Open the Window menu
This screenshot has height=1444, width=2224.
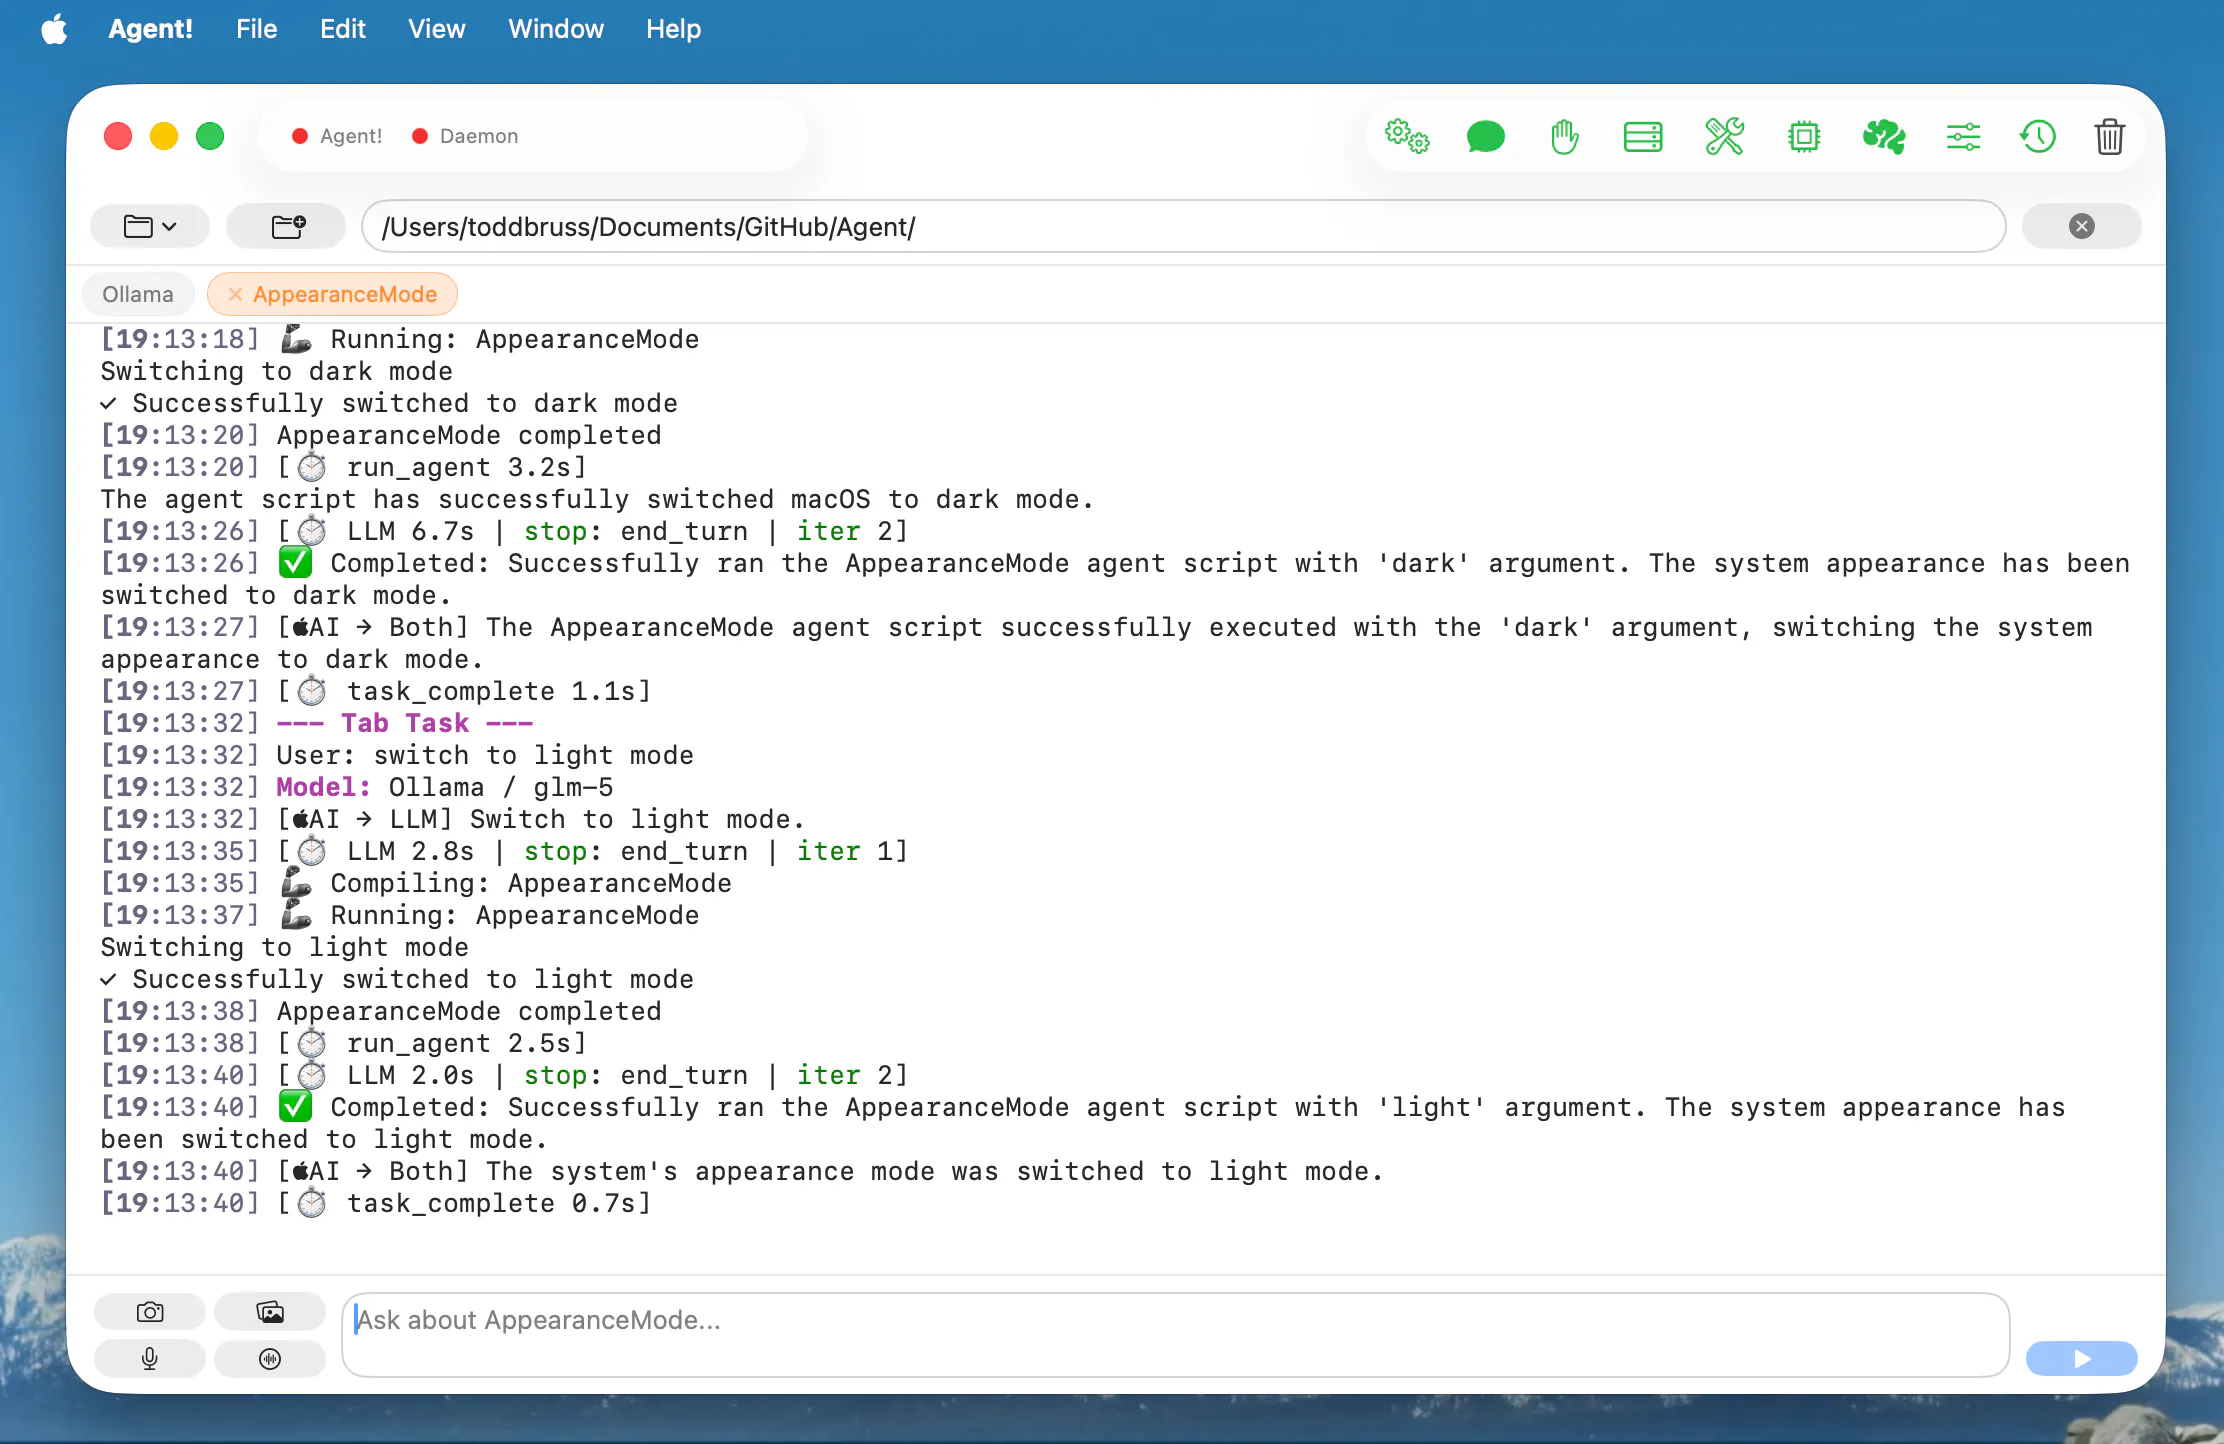pyautogui.click(x=556, y=29)
